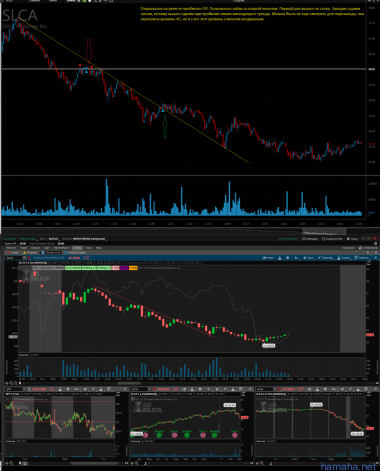Open the main chart Studies menu

344,258
